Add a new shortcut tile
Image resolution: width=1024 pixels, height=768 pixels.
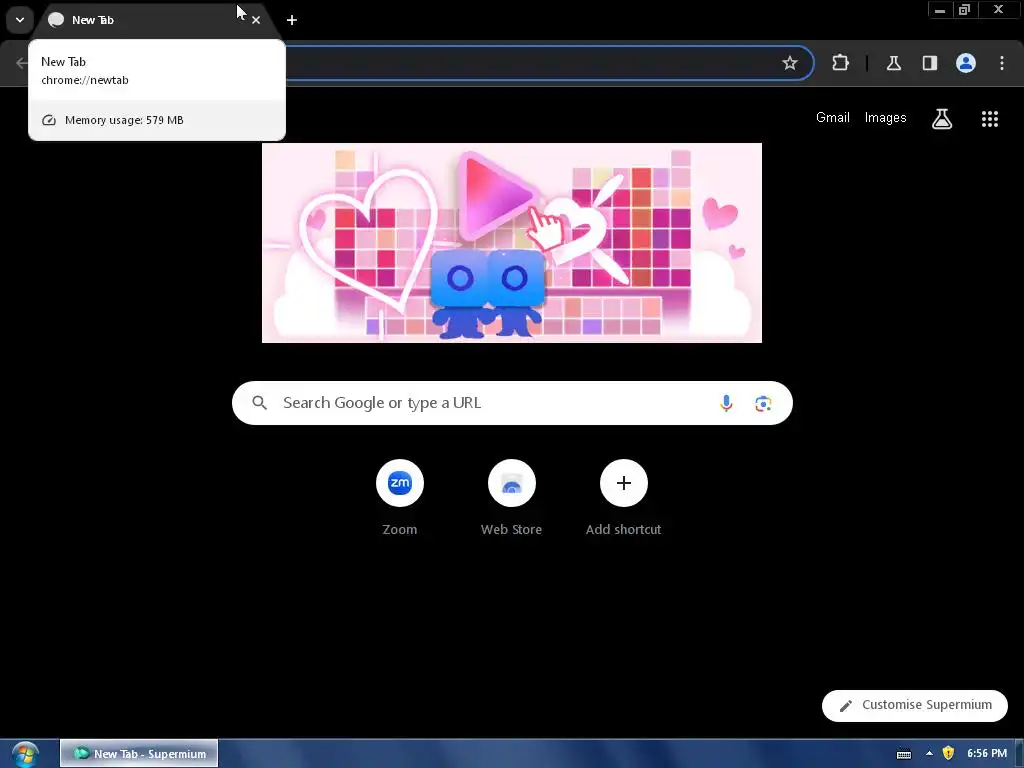tap(624, 498)
